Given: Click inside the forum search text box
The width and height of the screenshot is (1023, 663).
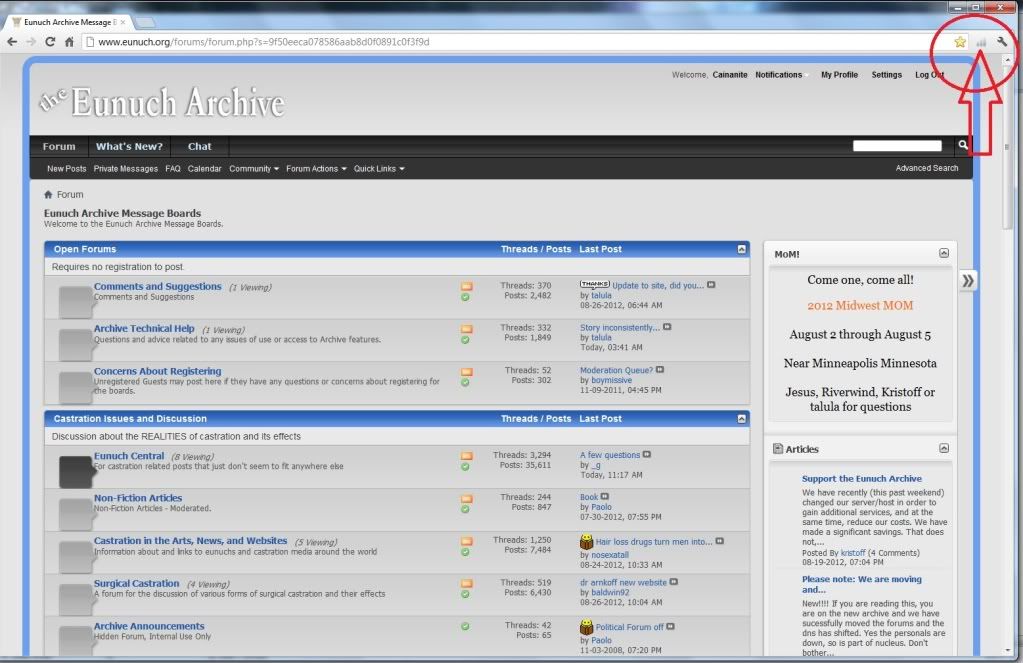Looking at the screenshot, I should 897,146.
